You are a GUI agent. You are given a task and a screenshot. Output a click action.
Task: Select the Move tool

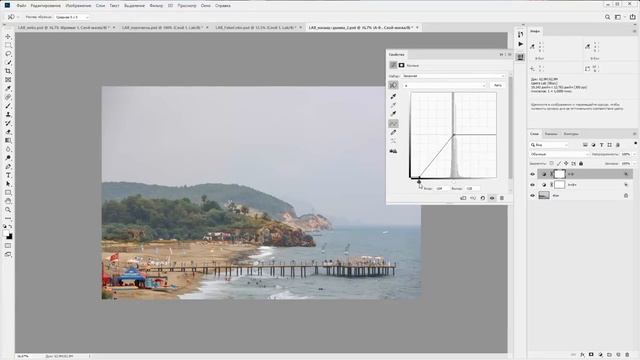[8, 37]
